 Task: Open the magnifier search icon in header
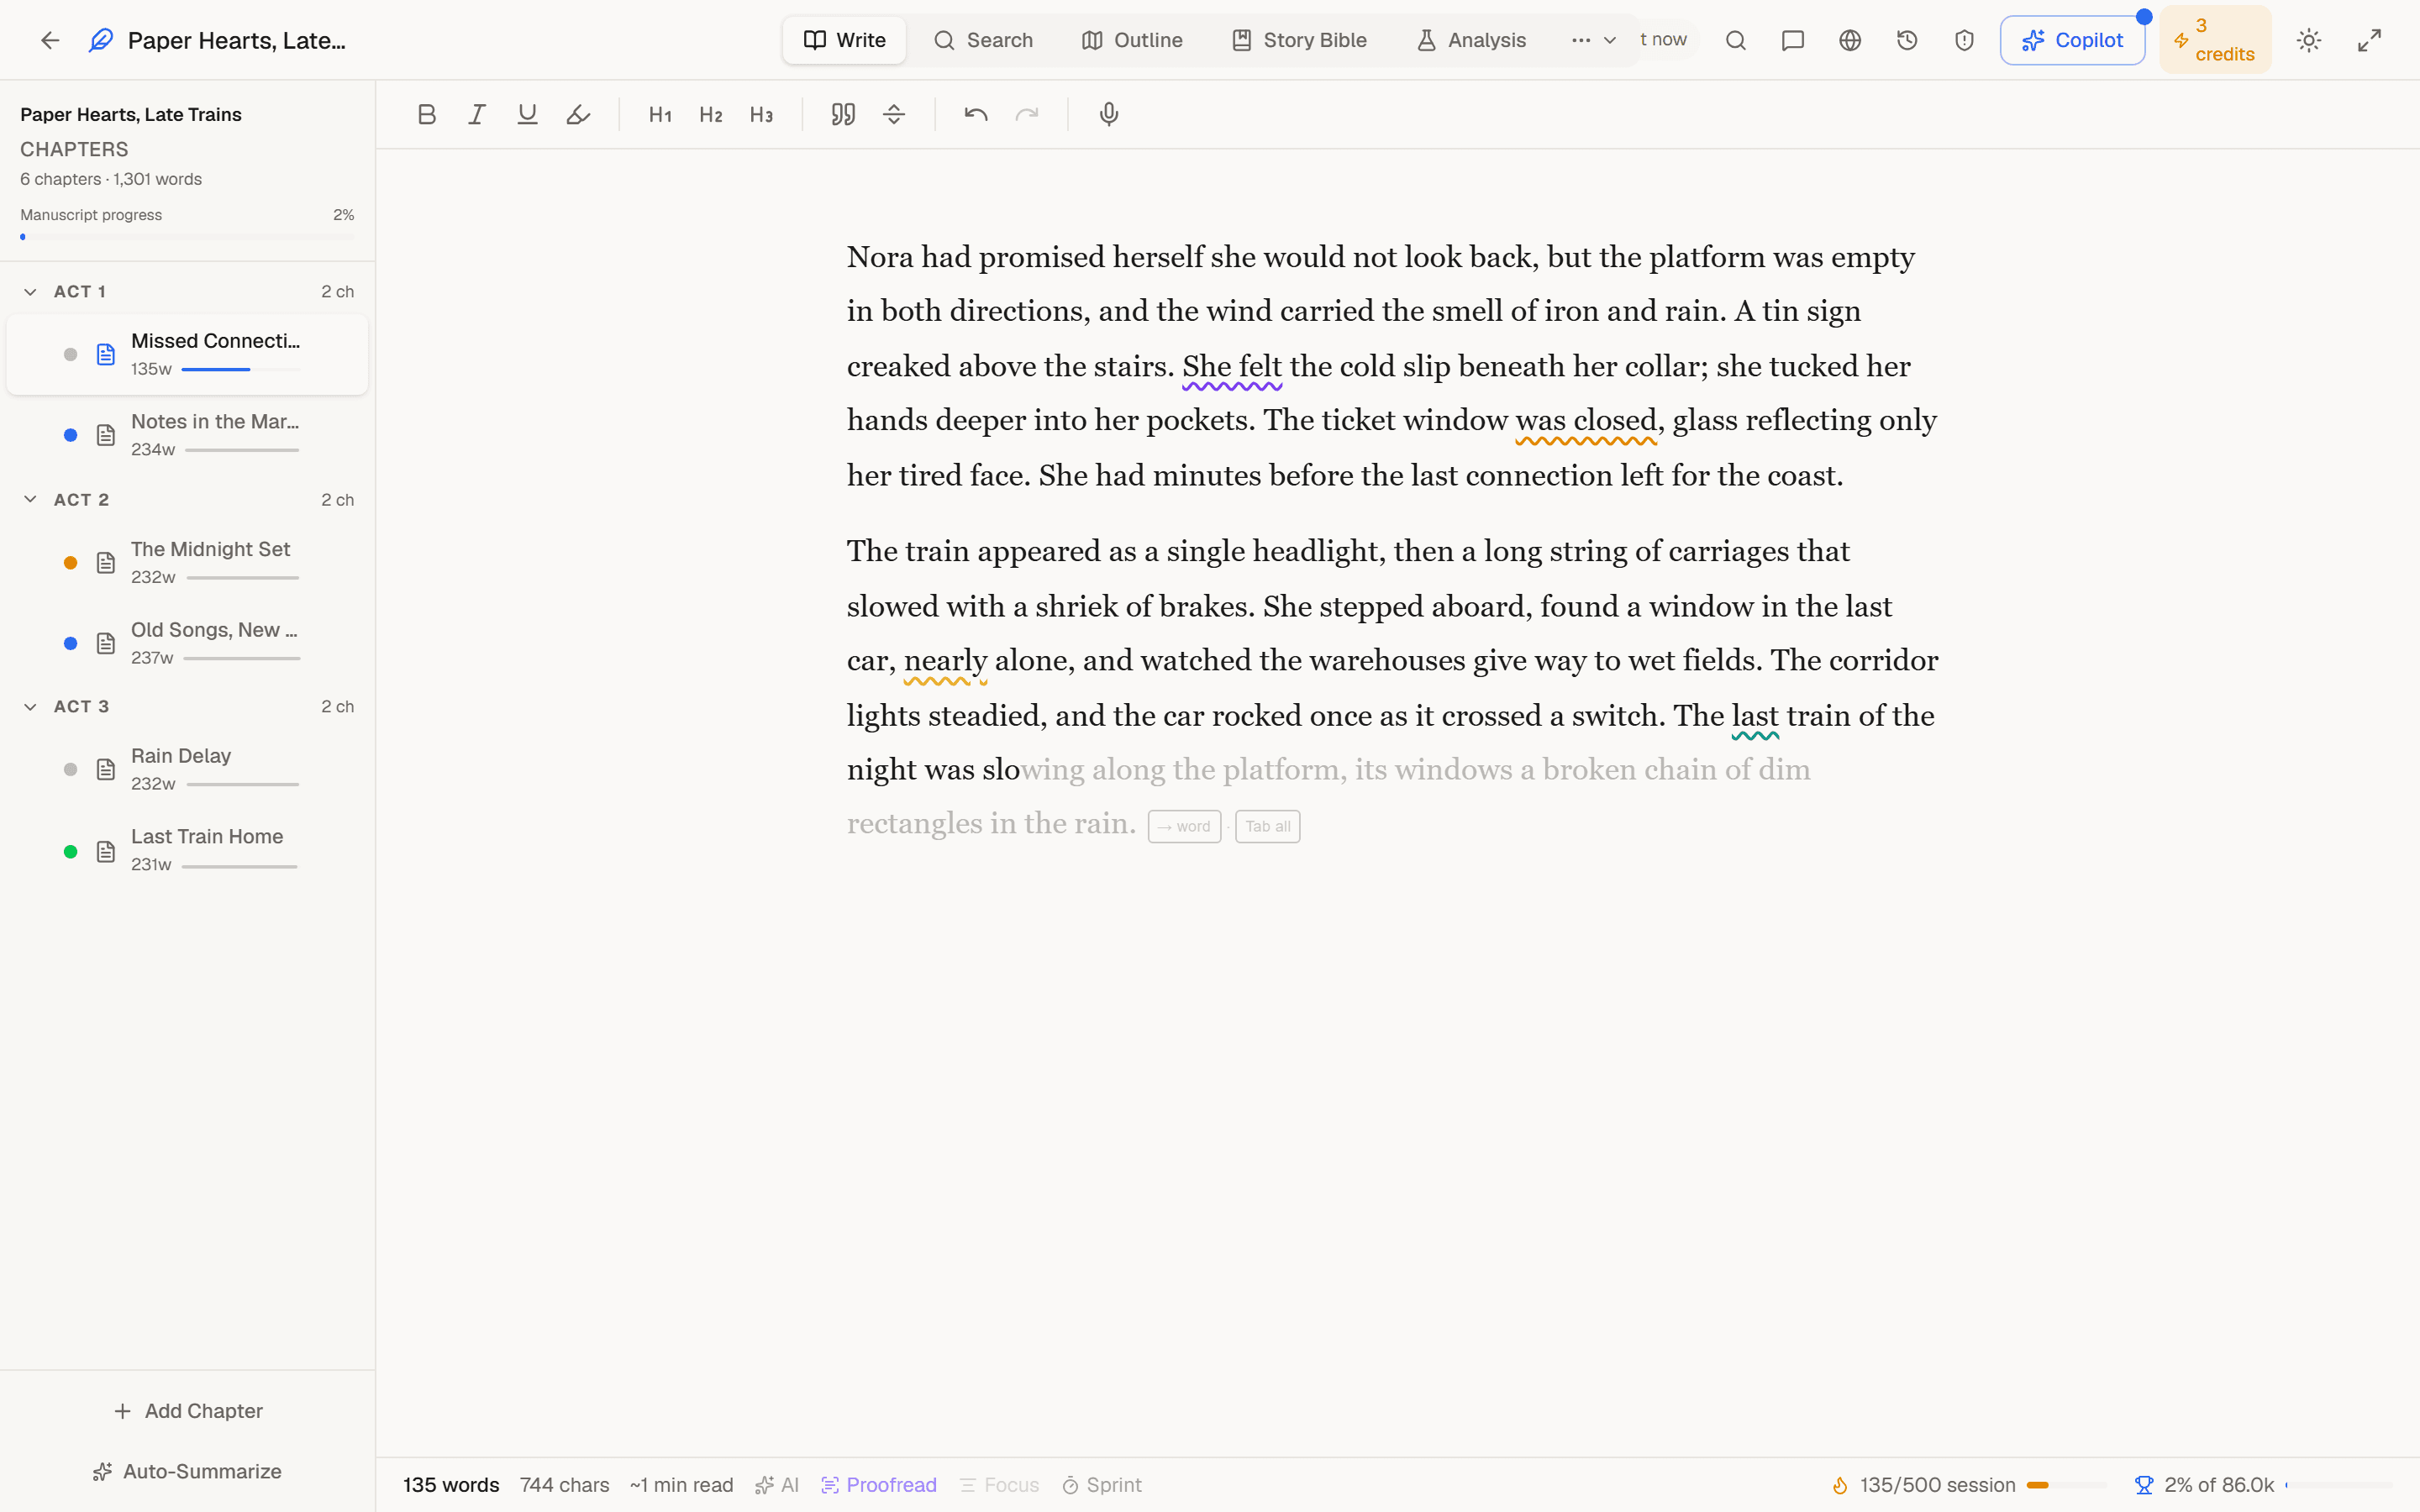(x=1736, y=40)
